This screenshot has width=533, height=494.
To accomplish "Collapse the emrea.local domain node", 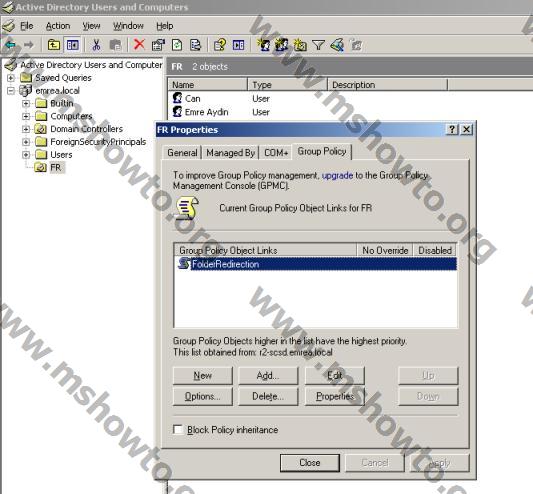I will point(11,91).
